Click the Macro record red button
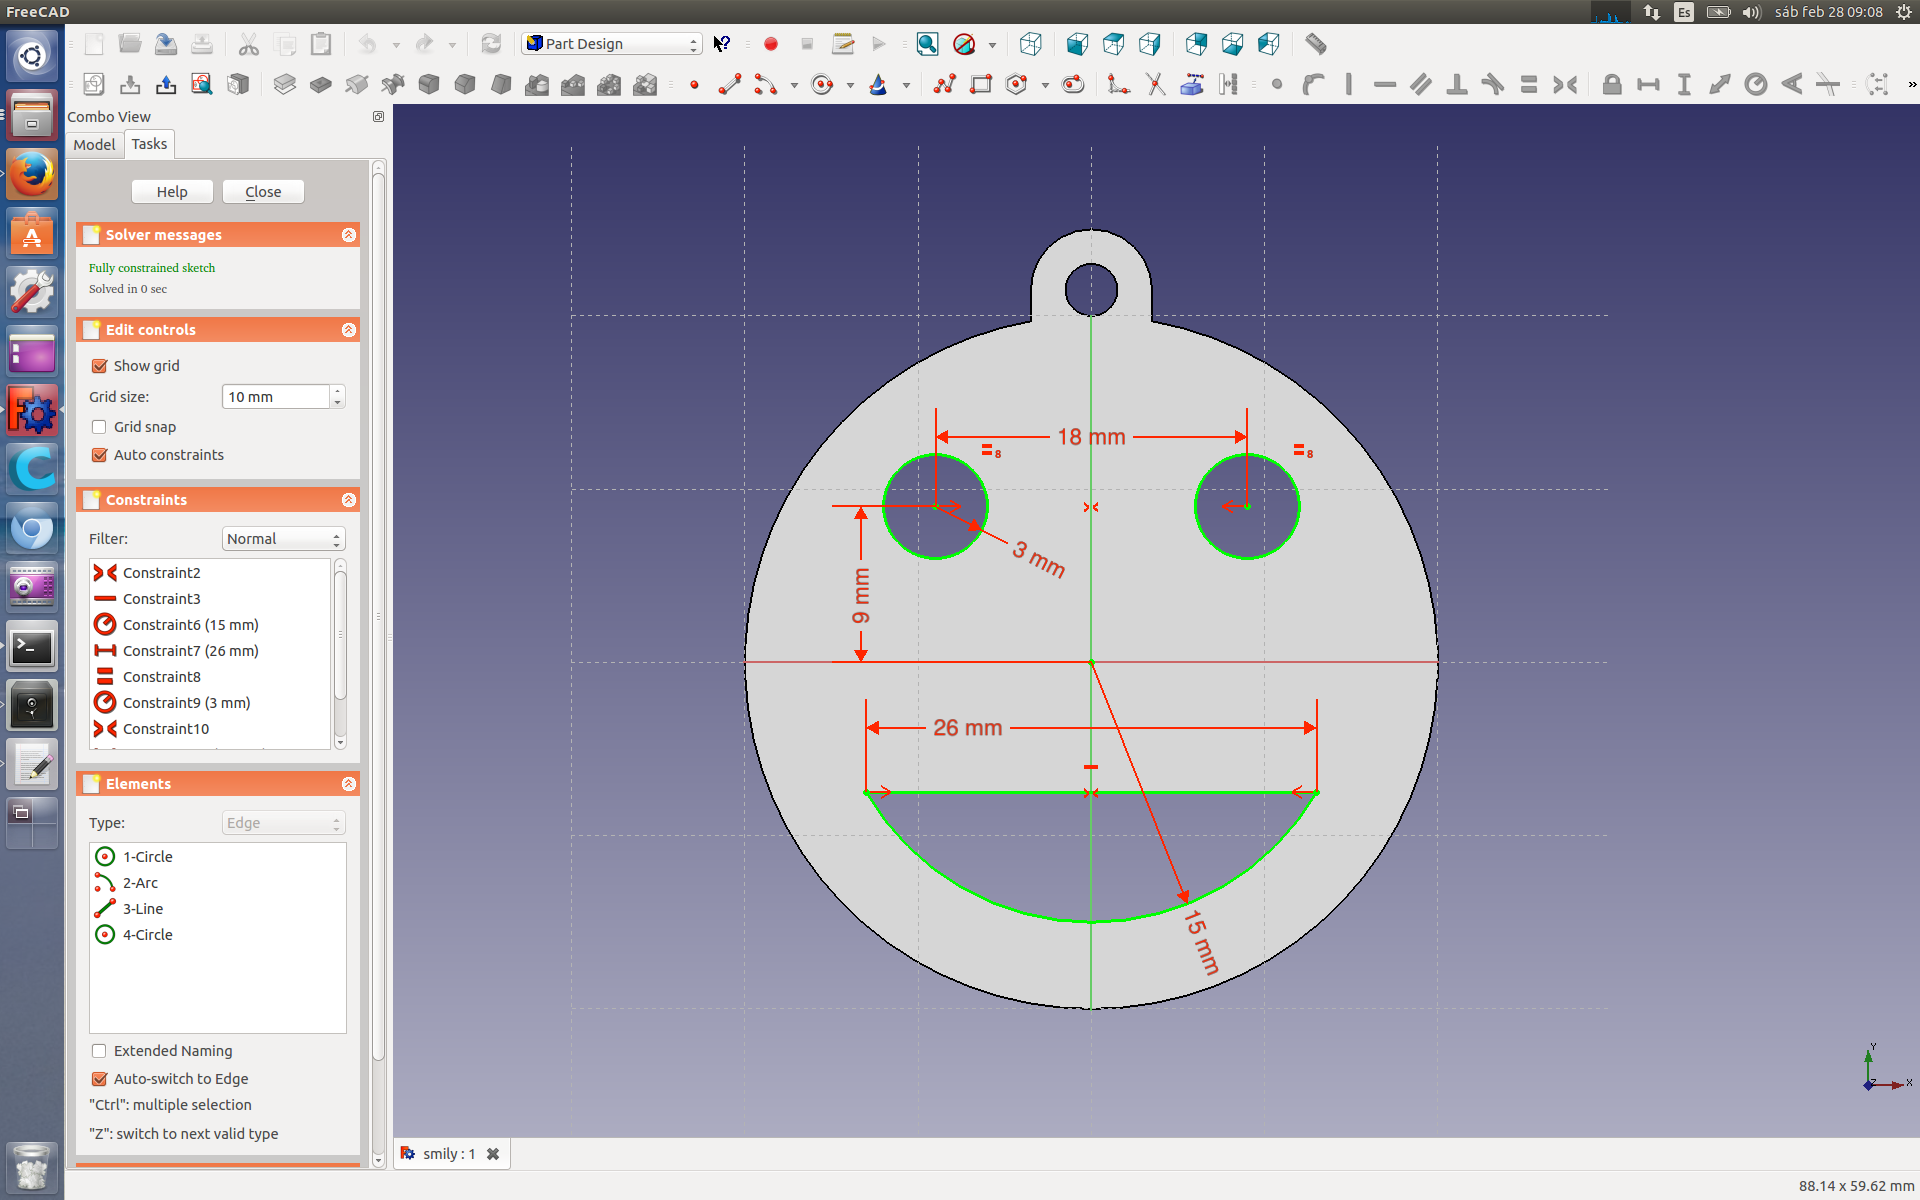This screenshot has height=1200, width=1920. point(770,44)
